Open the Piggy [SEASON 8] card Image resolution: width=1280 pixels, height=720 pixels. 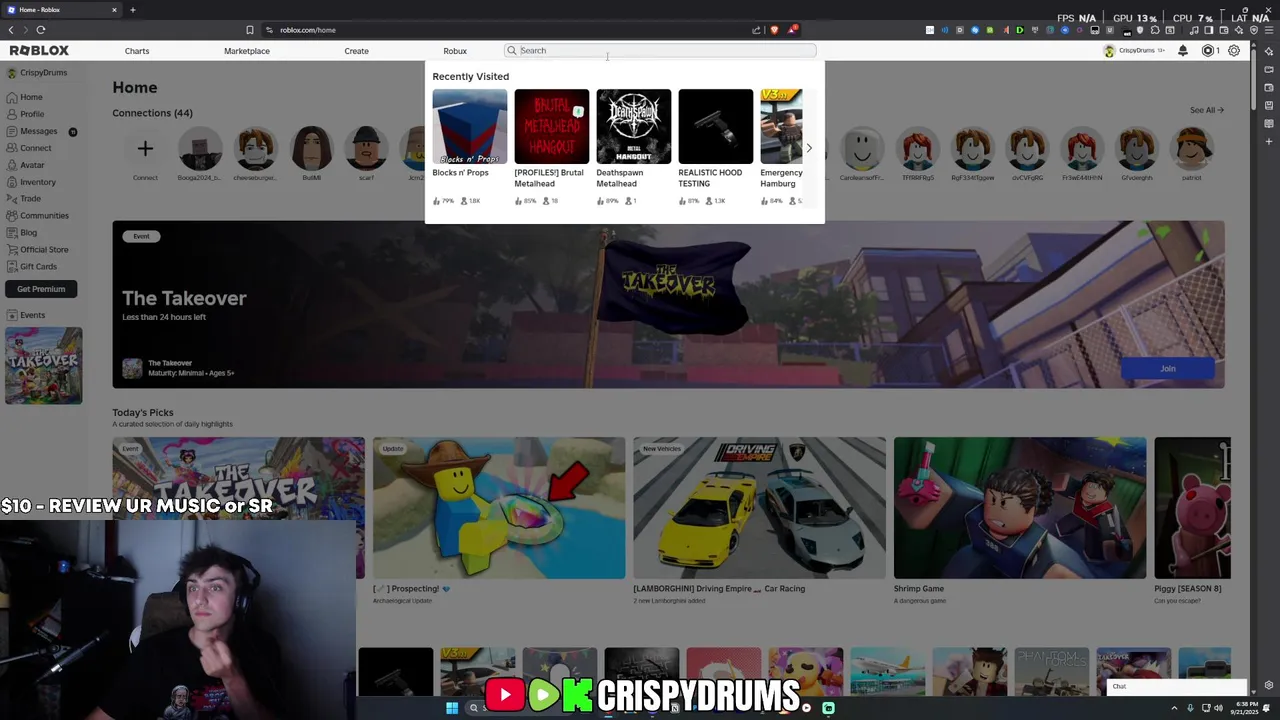click(1192, 508)
